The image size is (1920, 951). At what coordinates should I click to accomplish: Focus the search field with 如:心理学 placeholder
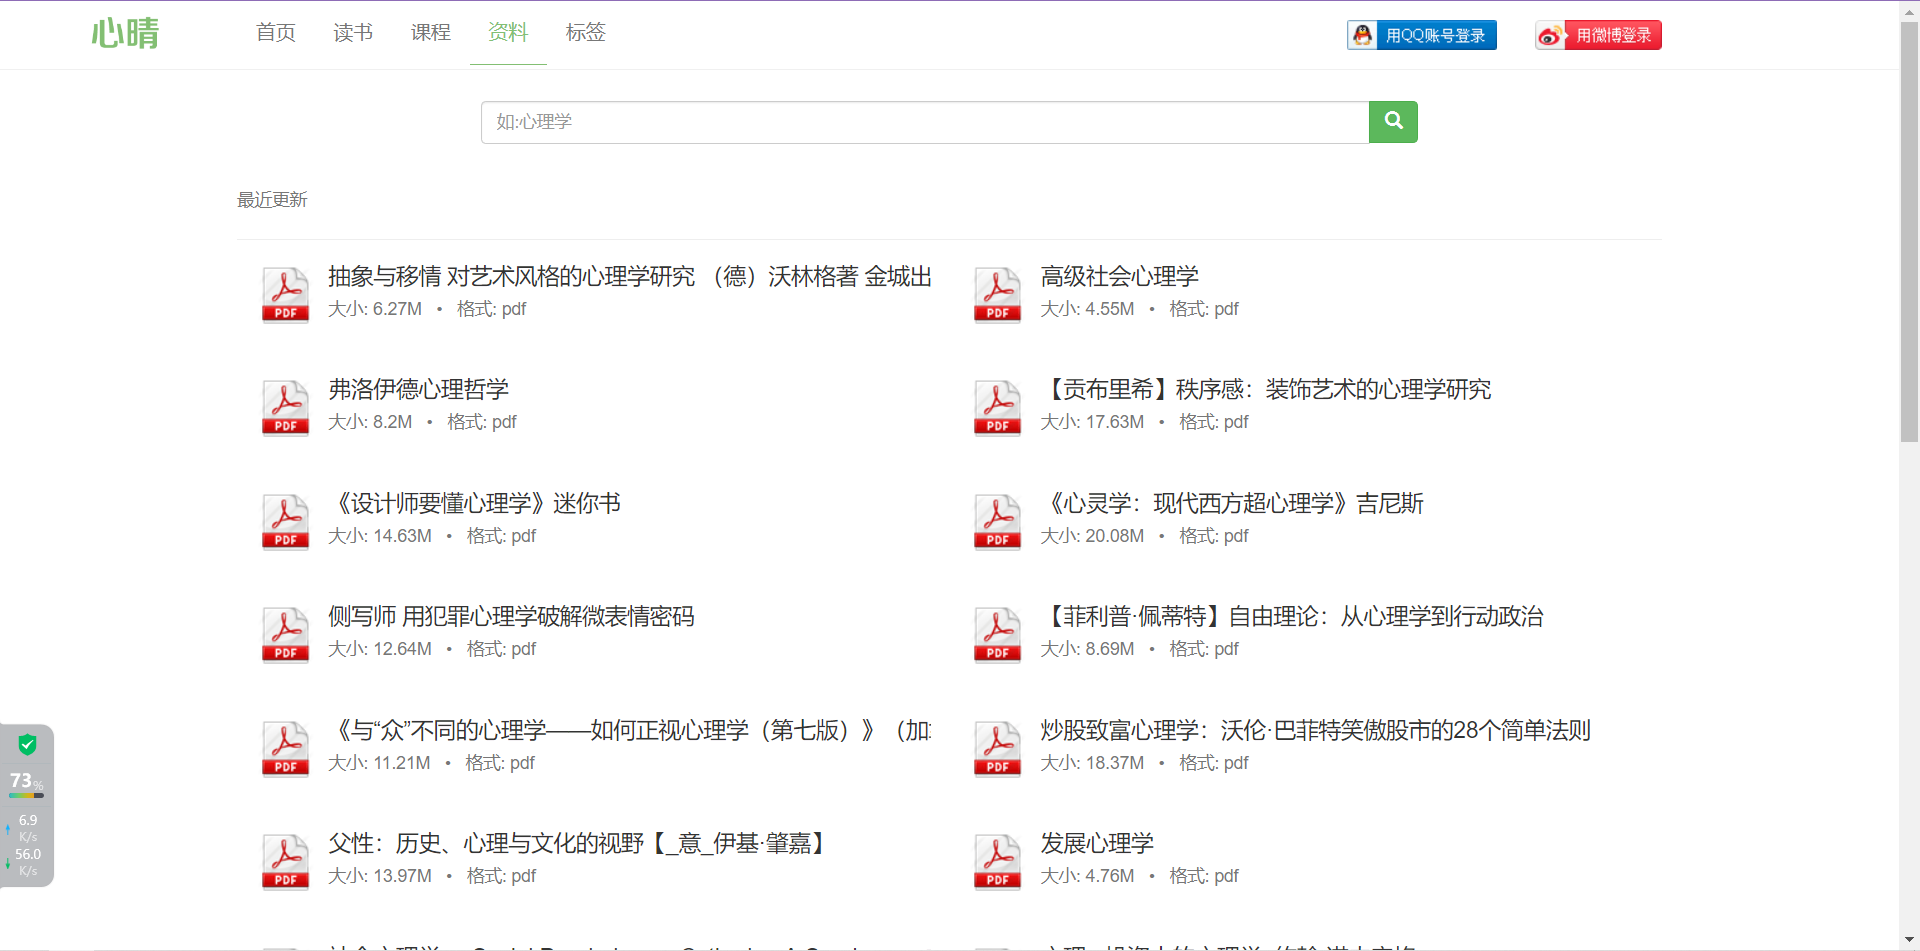[x=925, y=122]
